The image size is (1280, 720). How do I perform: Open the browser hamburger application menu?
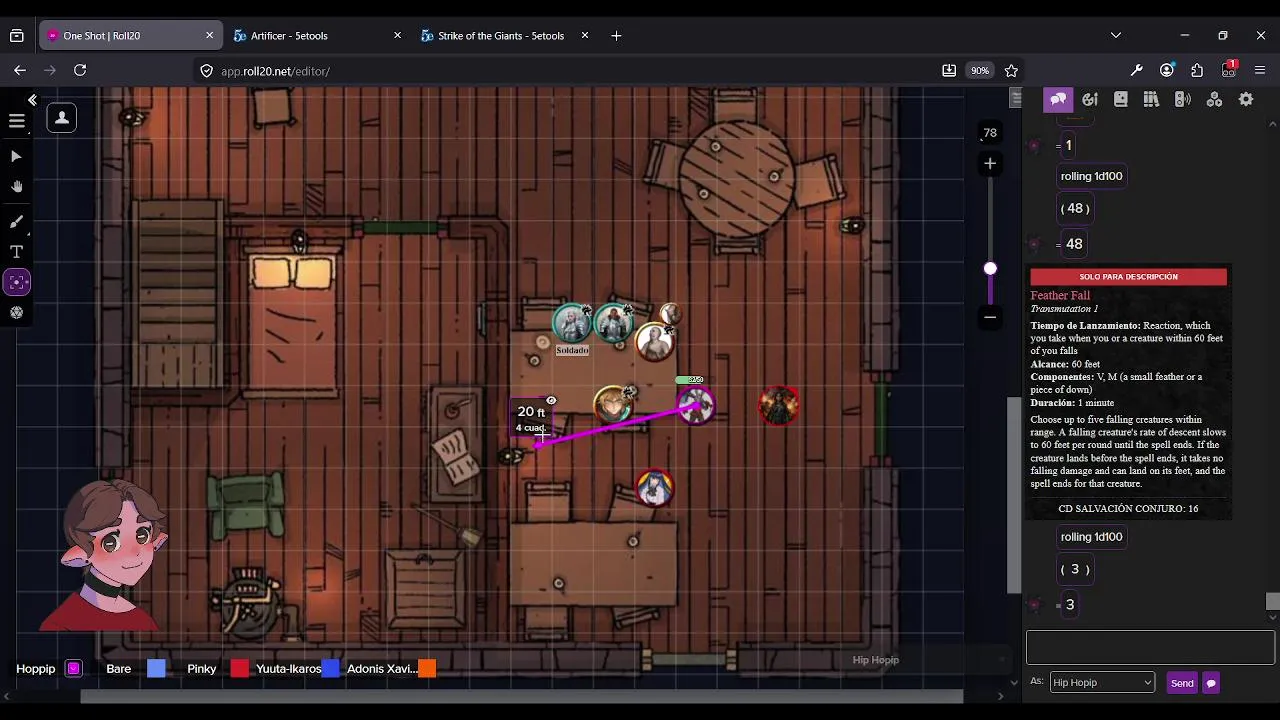pos(1260,70)
